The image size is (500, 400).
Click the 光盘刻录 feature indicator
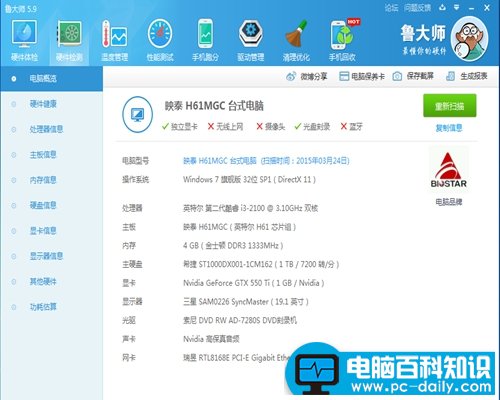tap(312, 127)
